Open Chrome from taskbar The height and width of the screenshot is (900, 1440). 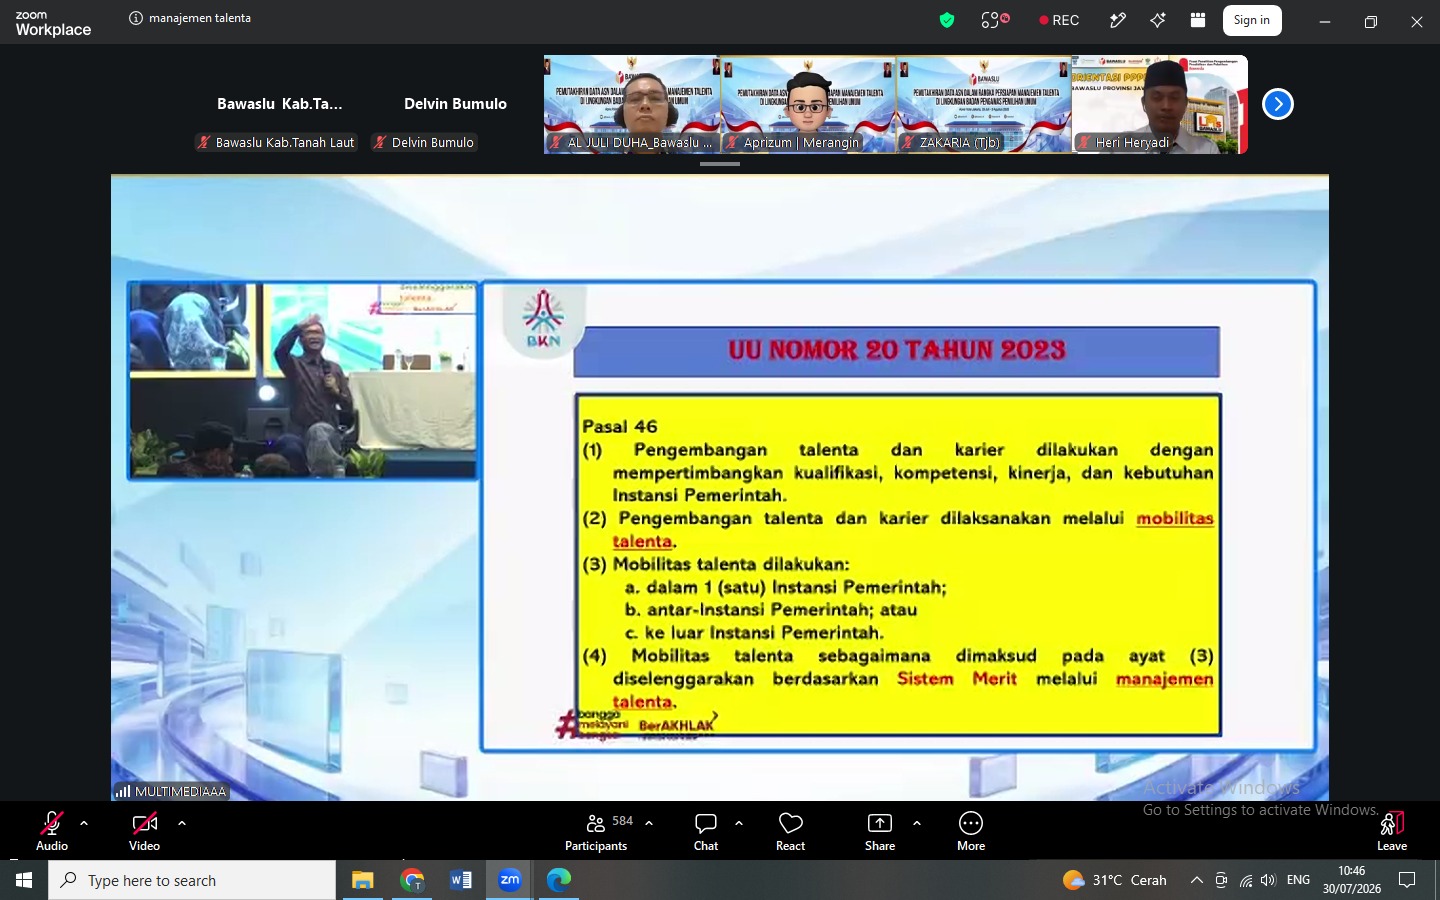click(412, 880)
